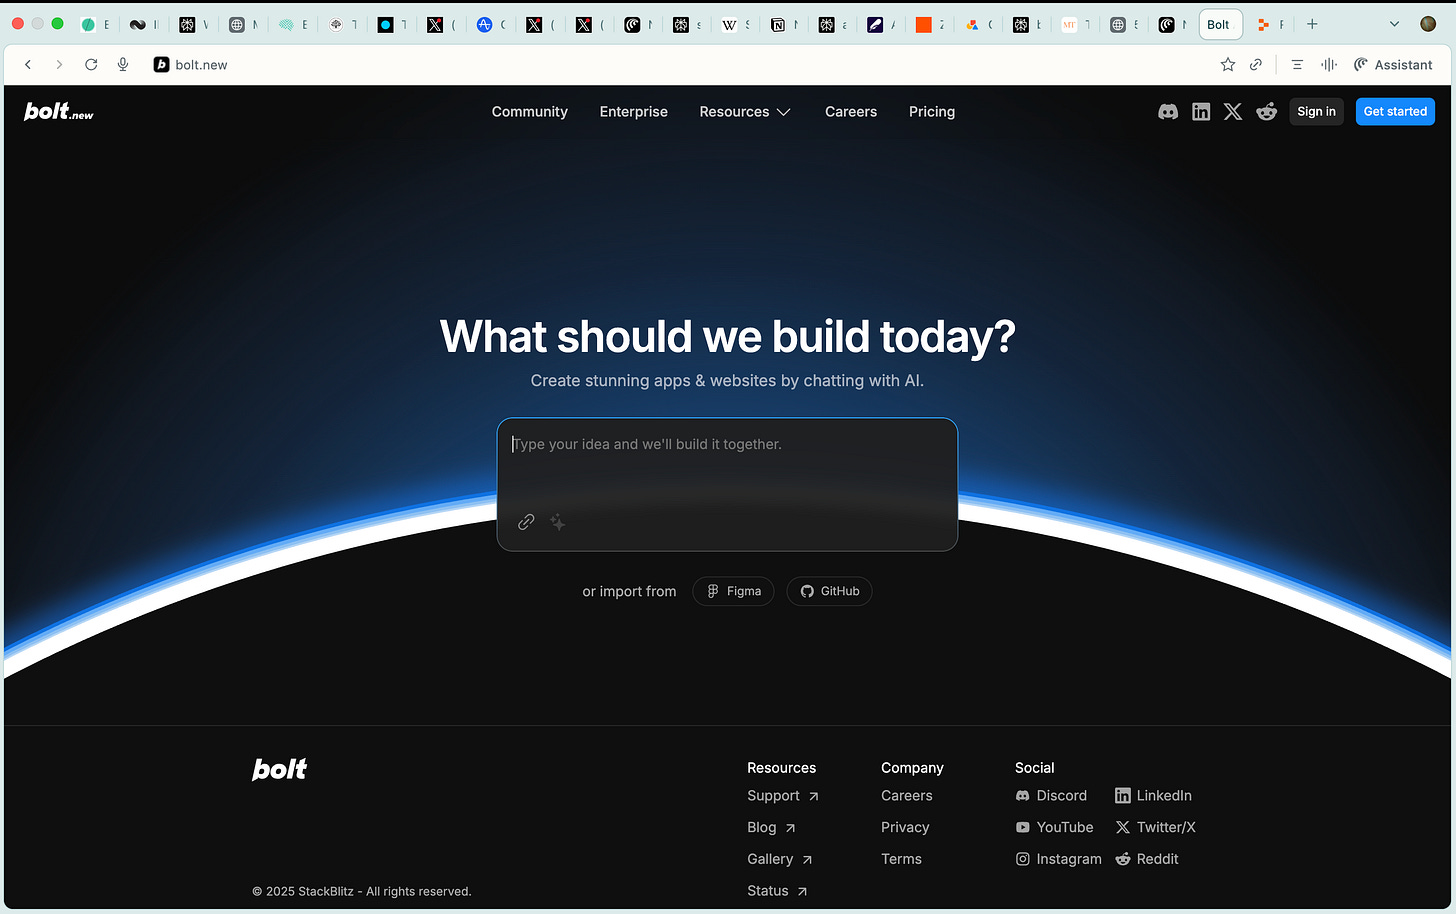The height and width of the screenshot is (914, 1456).
Task: Click the bolt favicon in address bar
Action: [x=161, y=64]
